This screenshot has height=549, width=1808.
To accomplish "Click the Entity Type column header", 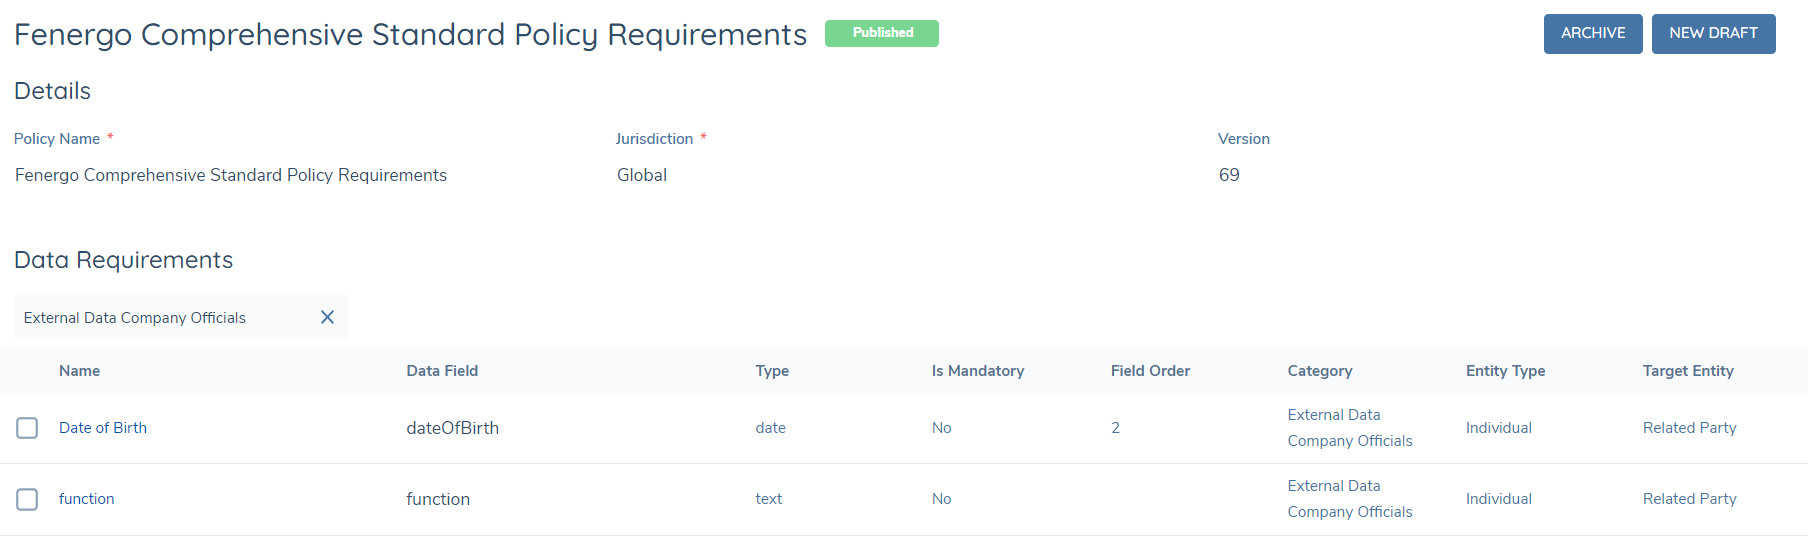I will click(x=1505, y=371).
